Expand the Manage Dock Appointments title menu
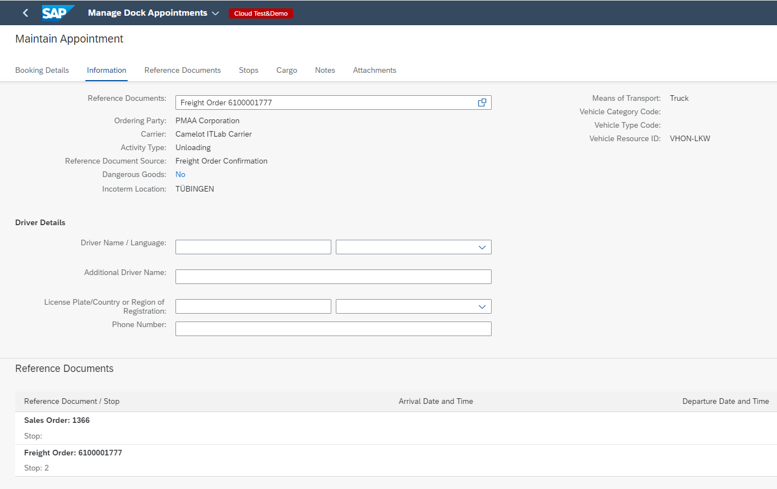 pos(215,13)
